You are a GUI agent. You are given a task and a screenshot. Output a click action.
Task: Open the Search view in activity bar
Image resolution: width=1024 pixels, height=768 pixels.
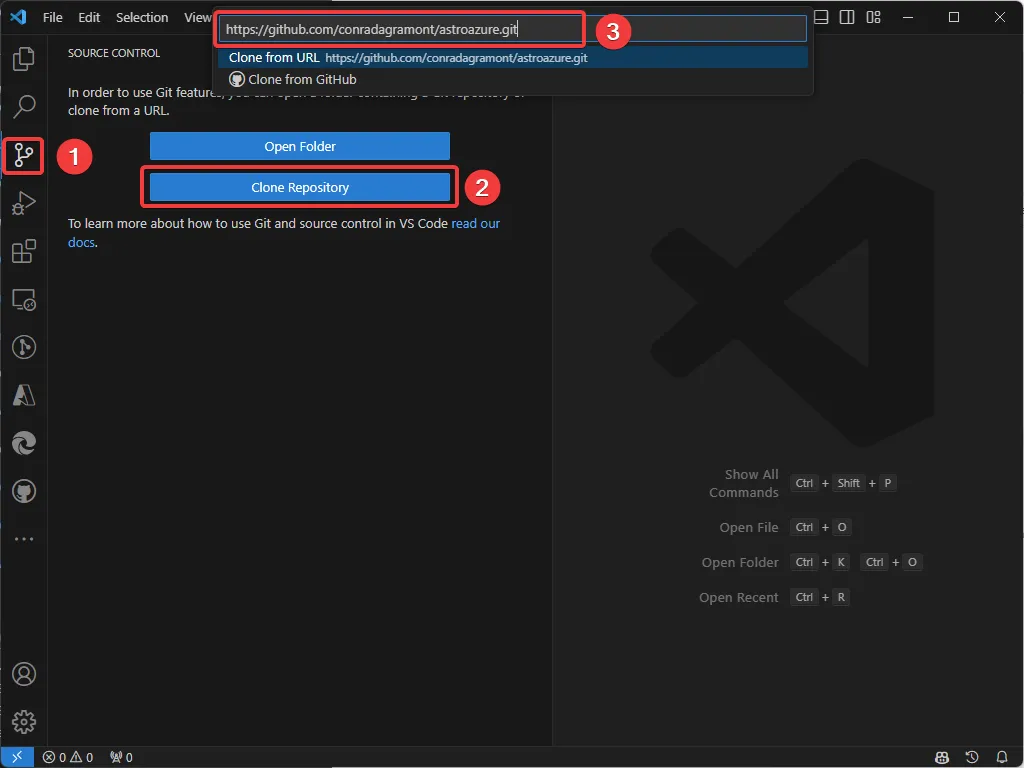tap(24, 106)
